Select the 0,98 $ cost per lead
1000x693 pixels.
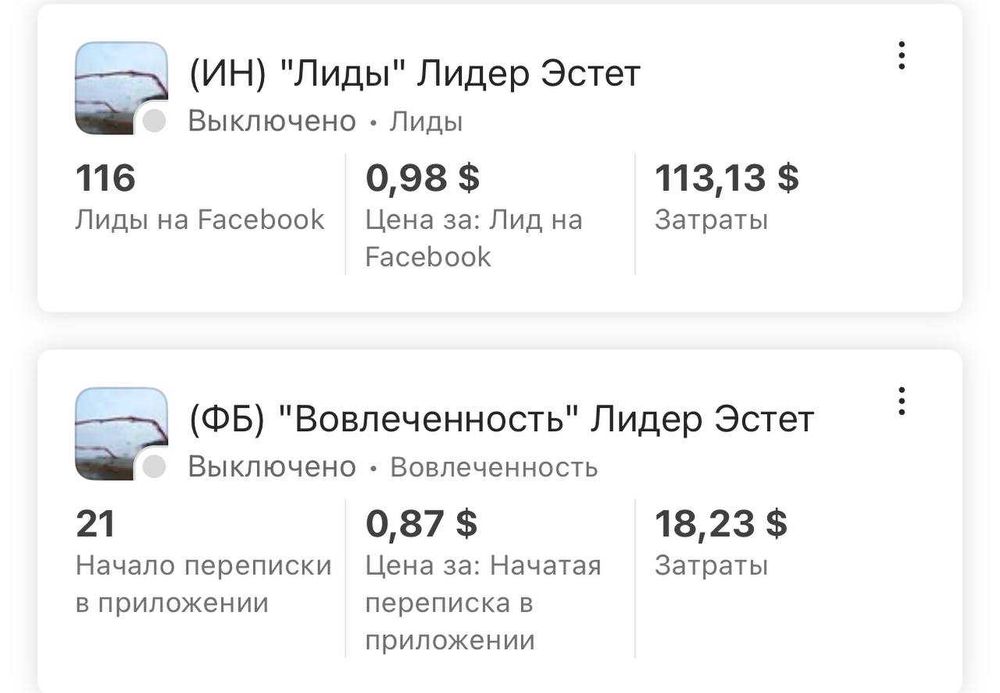(x=422, y=178)
